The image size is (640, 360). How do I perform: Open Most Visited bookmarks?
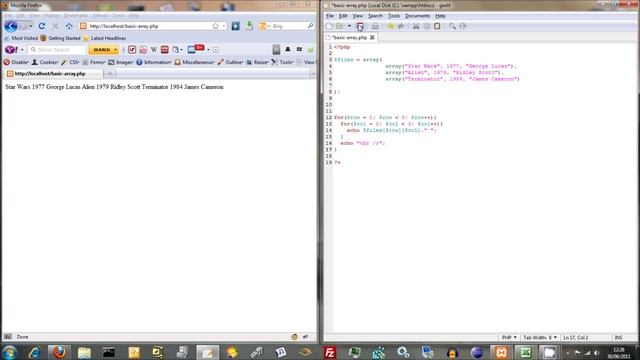pyautogui.click(x=21, y=38)
